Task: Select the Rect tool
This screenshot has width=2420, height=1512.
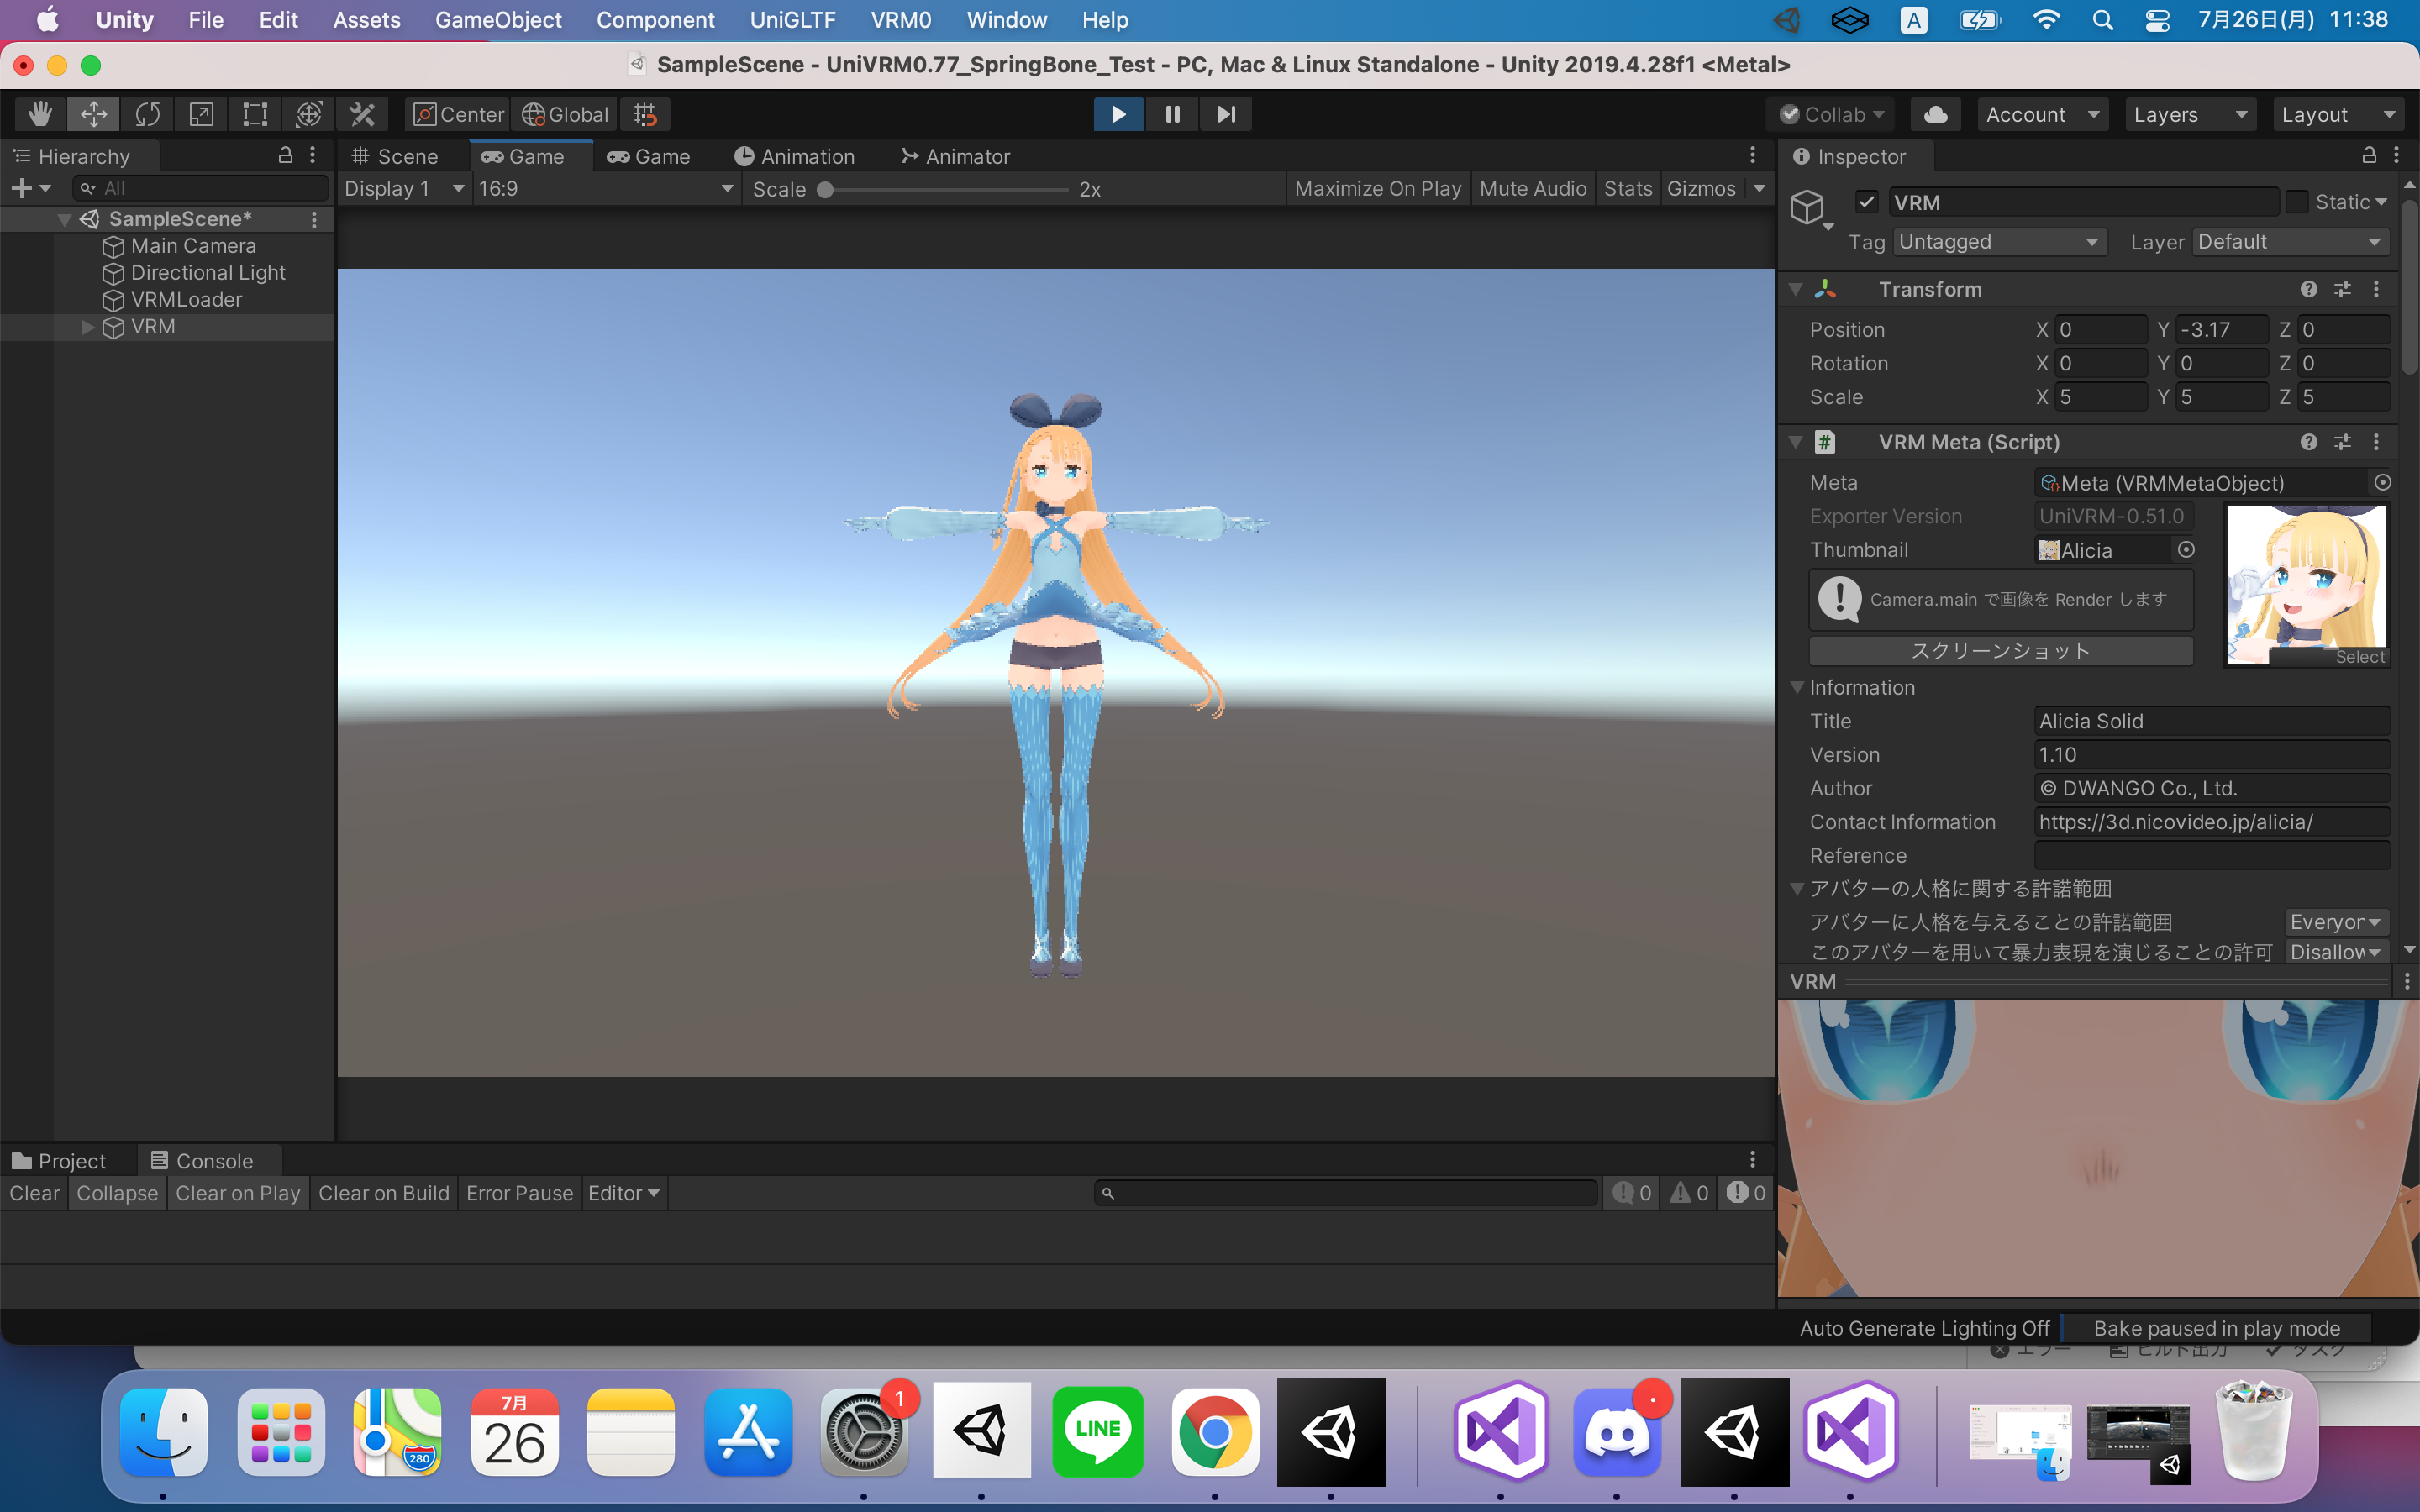Action: pos(255,114)
